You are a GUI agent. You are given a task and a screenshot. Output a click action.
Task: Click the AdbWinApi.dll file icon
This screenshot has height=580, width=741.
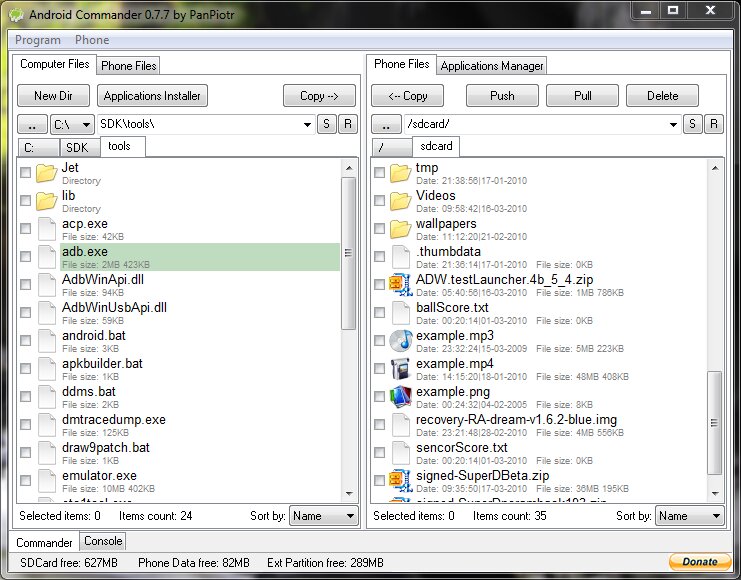[47, 285]
